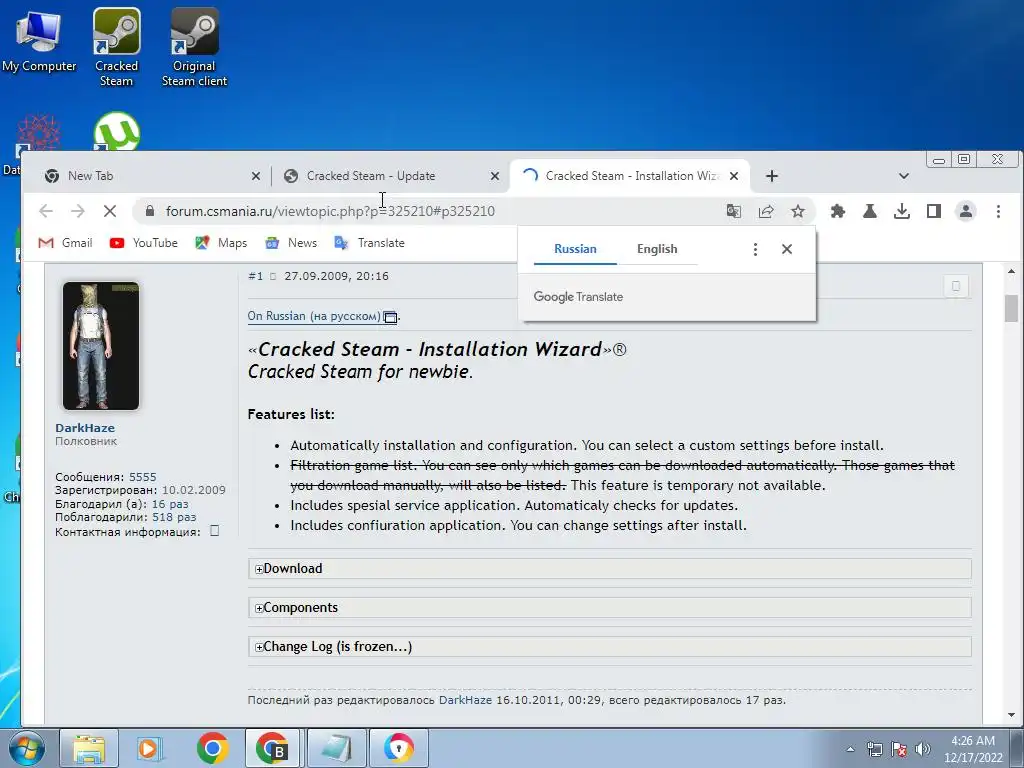Image resolution: width=1024 pixels, height=768 pixels.
Task: Click the taskbar clock 4:26 AM
Action: pos(973,749)
